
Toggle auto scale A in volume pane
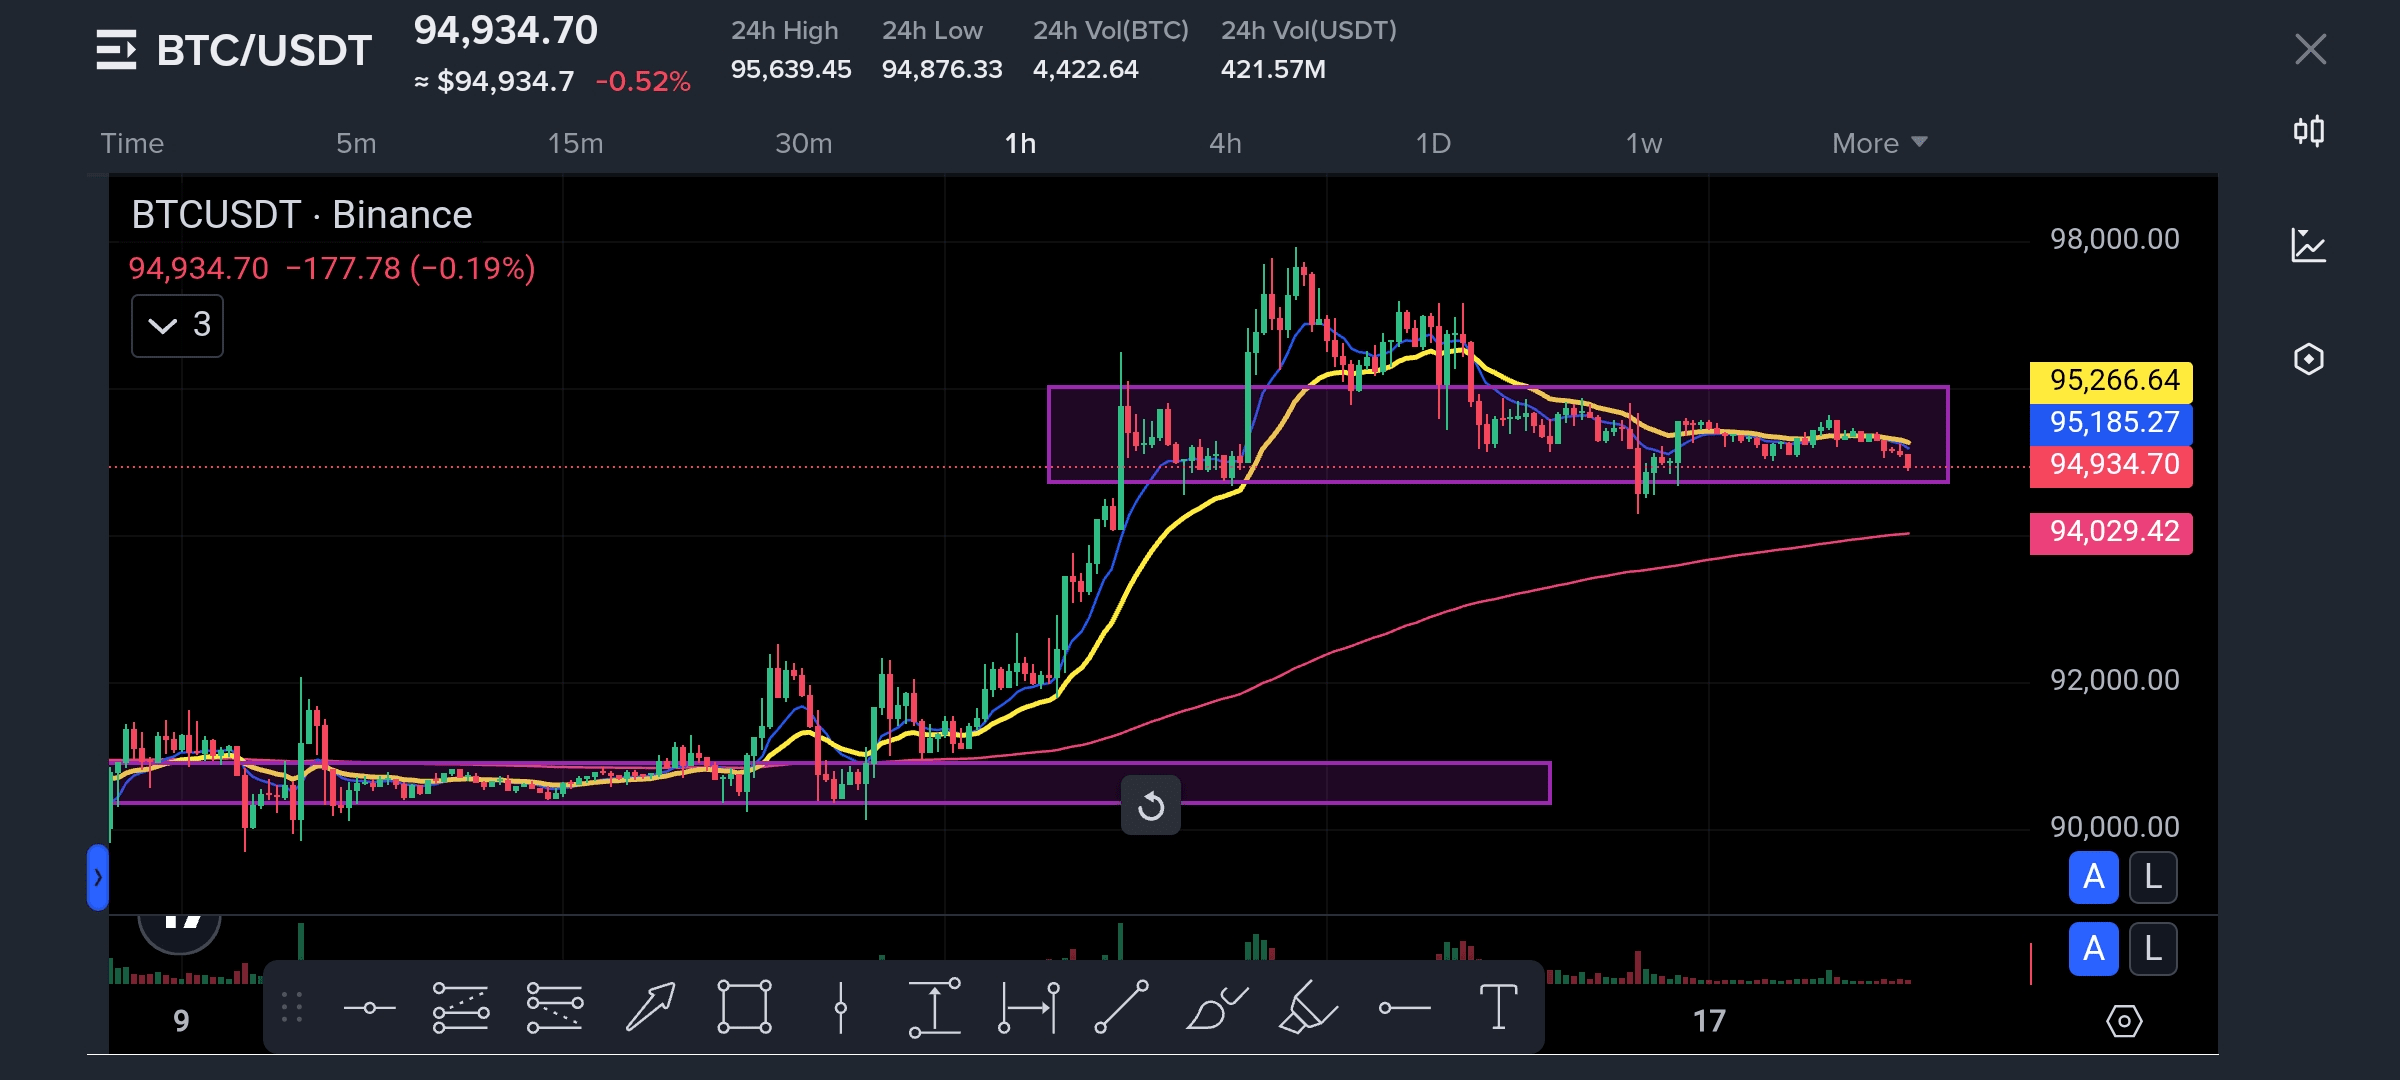click(x=2093, y=949)
